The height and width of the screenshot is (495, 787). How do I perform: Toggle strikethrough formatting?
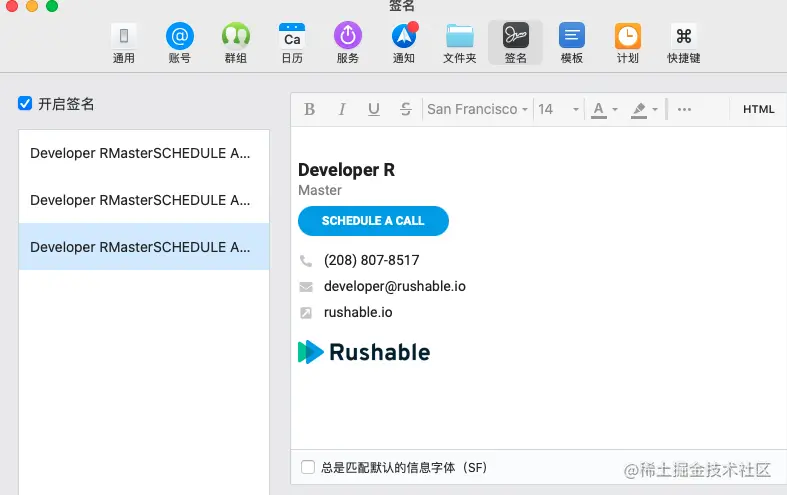tap(406, 109)
